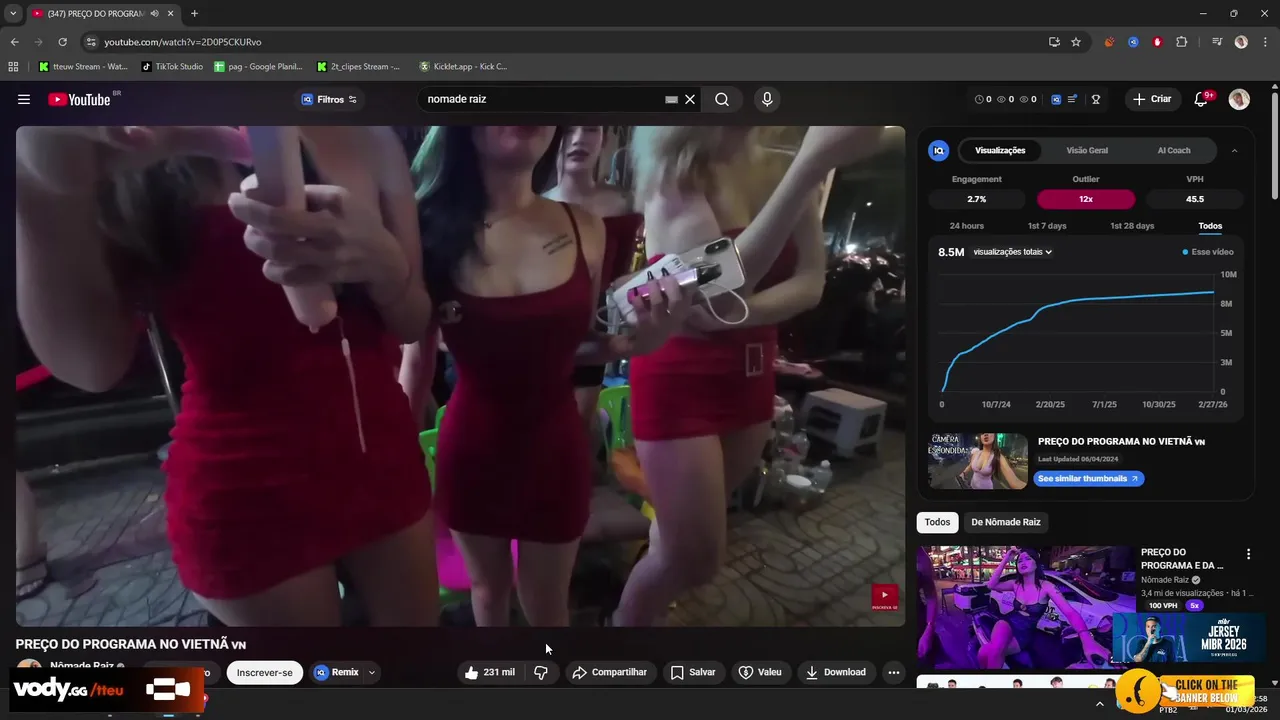This screenshot has width=1280, height=720.
Task: Open the on-screen keyboard icon in search box
Action: tap(671, 99)
